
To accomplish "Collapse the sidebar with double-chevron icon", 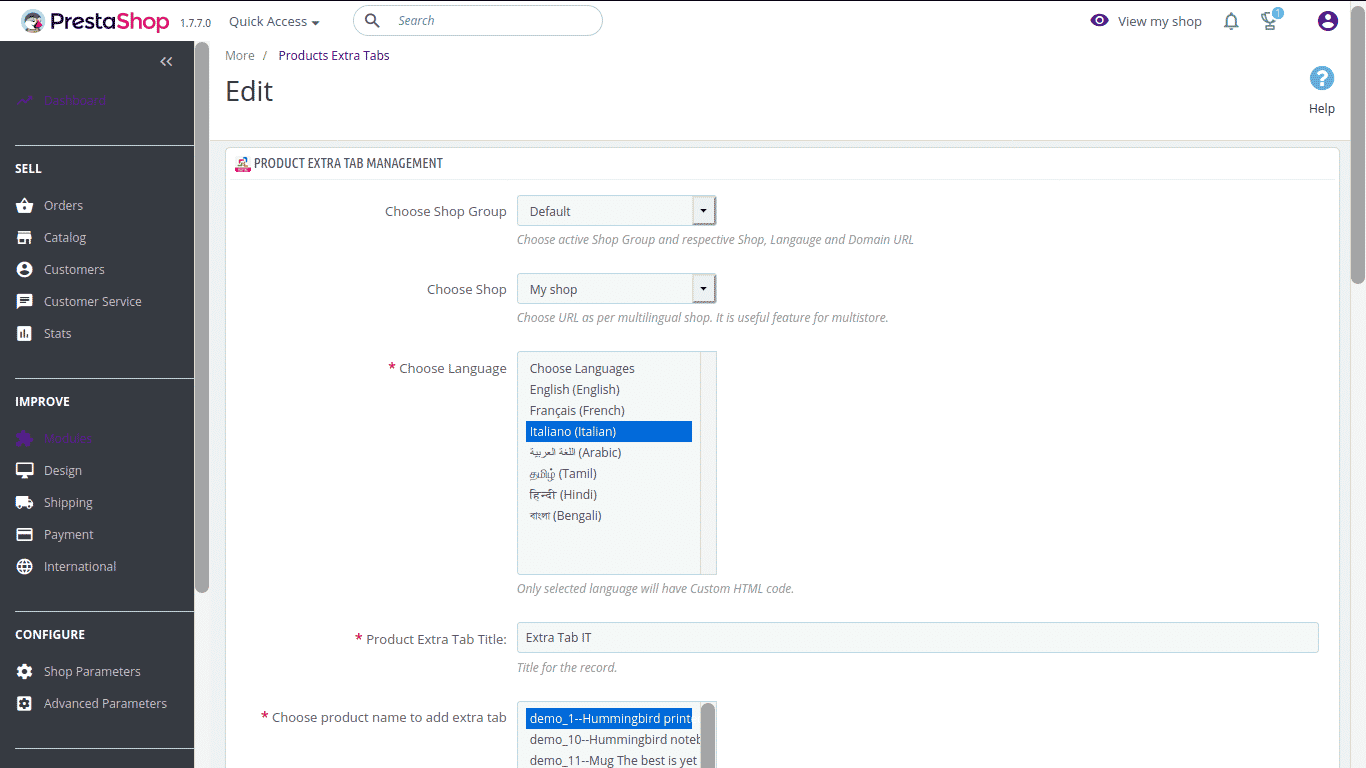I will pos(166,62).
